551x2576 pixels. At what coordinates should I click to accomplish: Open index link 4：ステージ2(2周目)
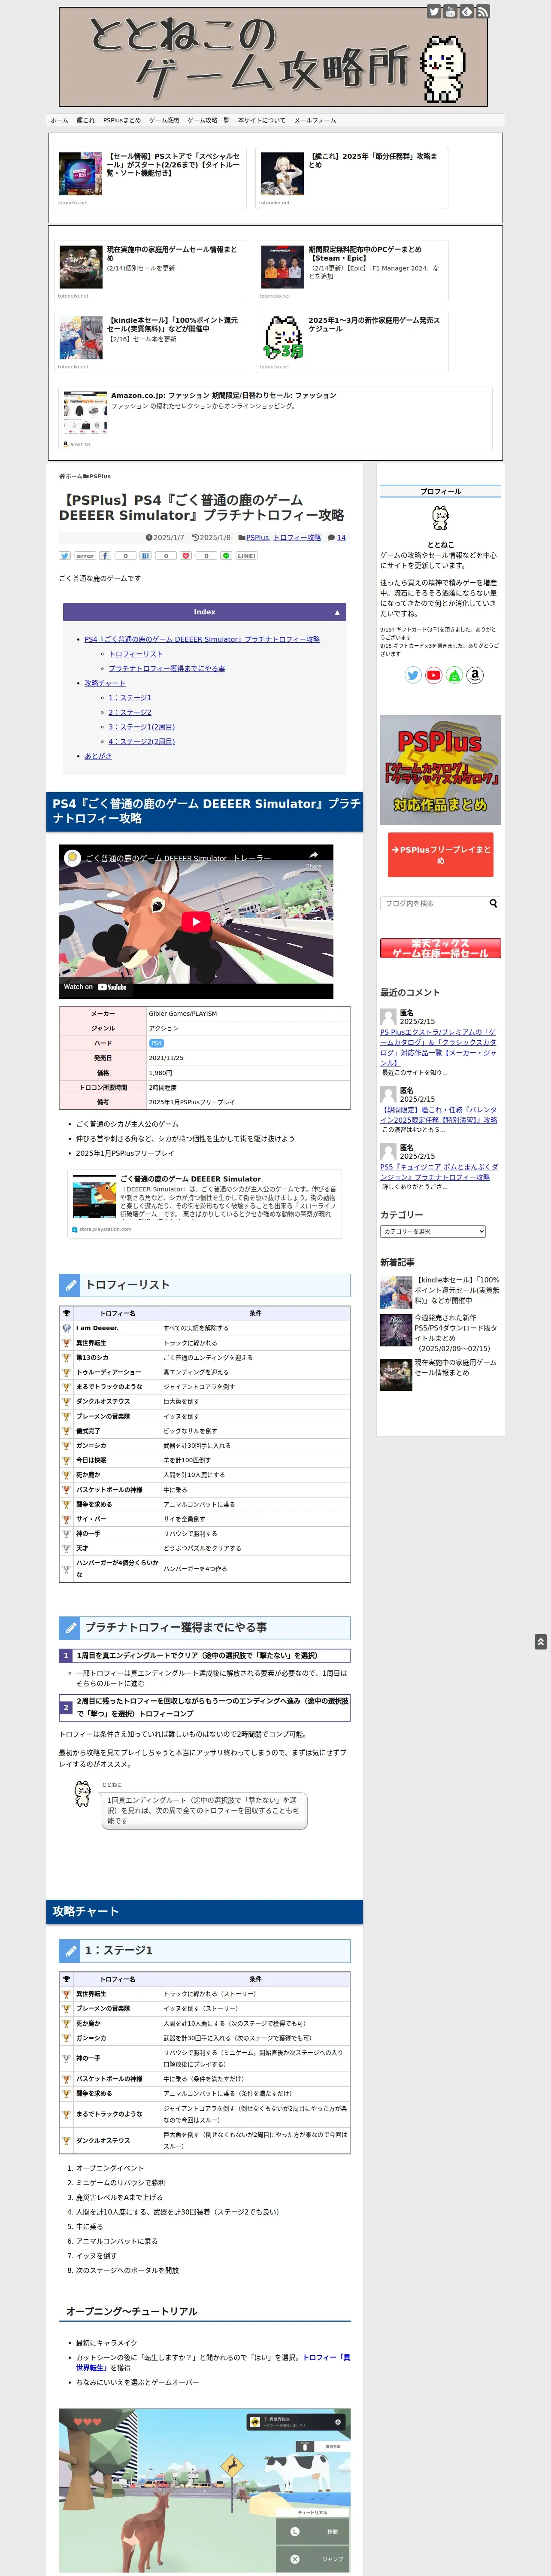tap(142, 741)
